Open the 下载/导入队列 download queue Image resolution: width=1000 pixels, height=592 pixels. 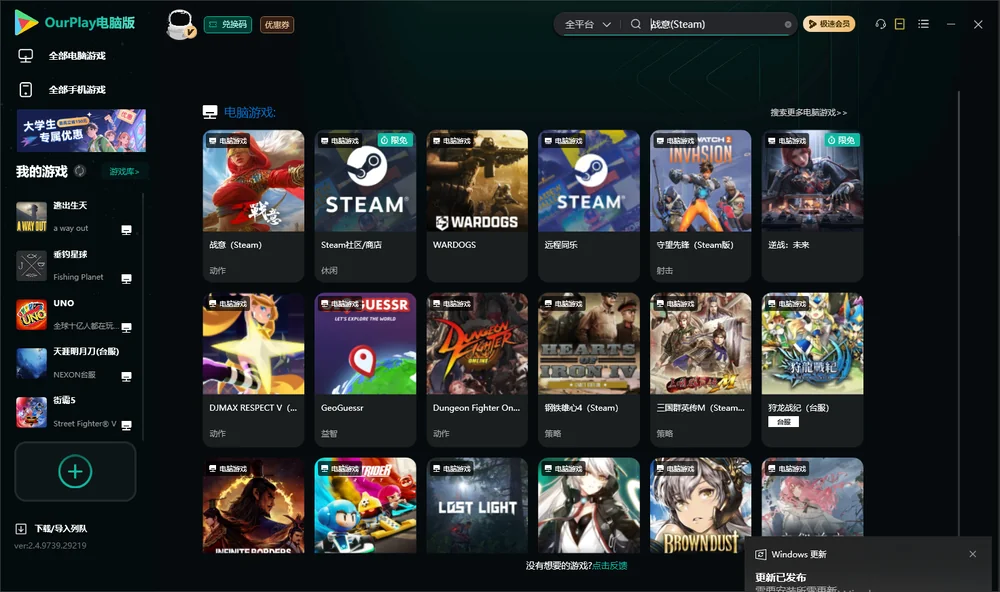click(52, 528)
